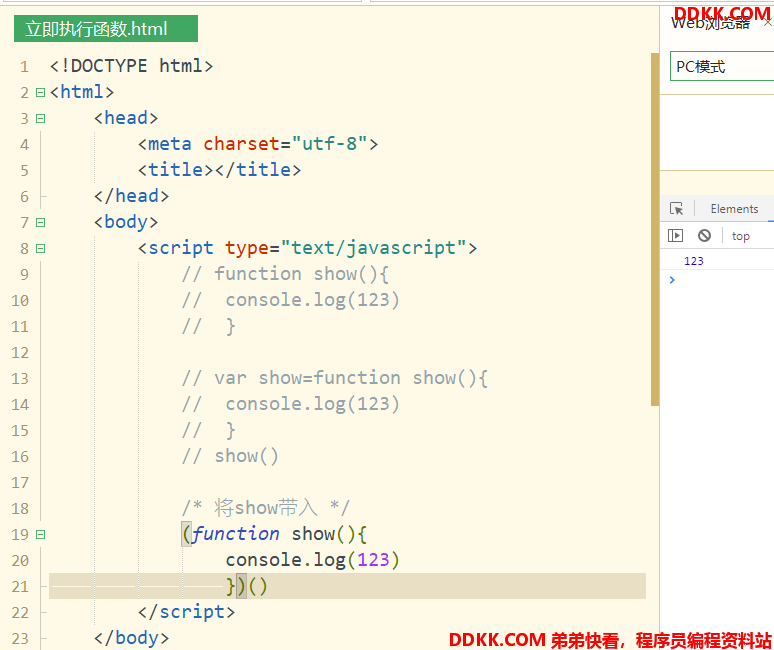The height and width of the screenshot is (650, 774).
Task: Click comment // var show=function show(){
Action: pos(335,379)
